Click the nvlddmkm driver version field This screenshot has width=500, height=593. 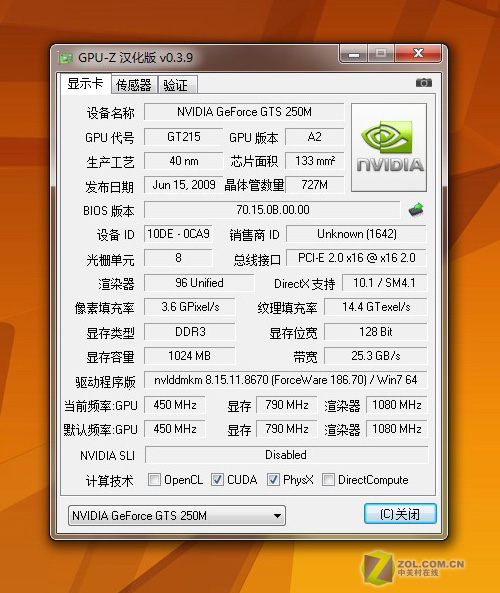pyautogui.click(x=286, y=380)
